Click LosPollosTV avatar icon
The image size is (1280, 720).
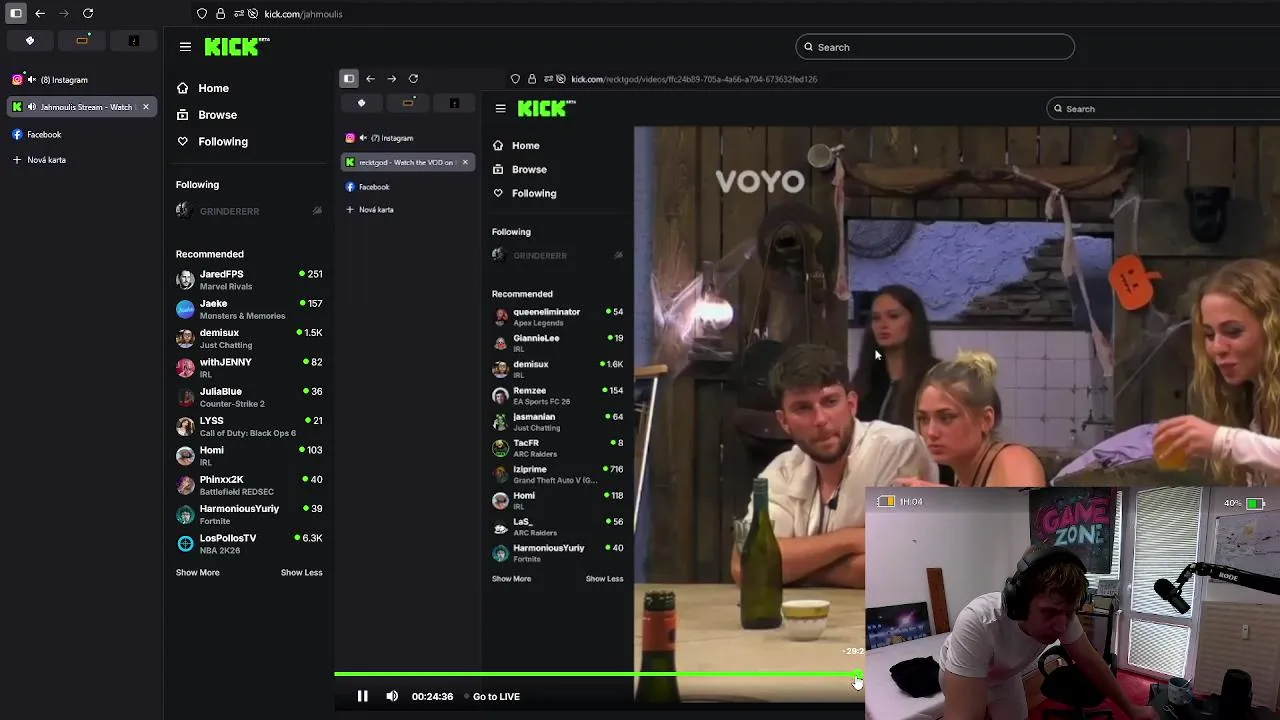(x=185, y=544)
